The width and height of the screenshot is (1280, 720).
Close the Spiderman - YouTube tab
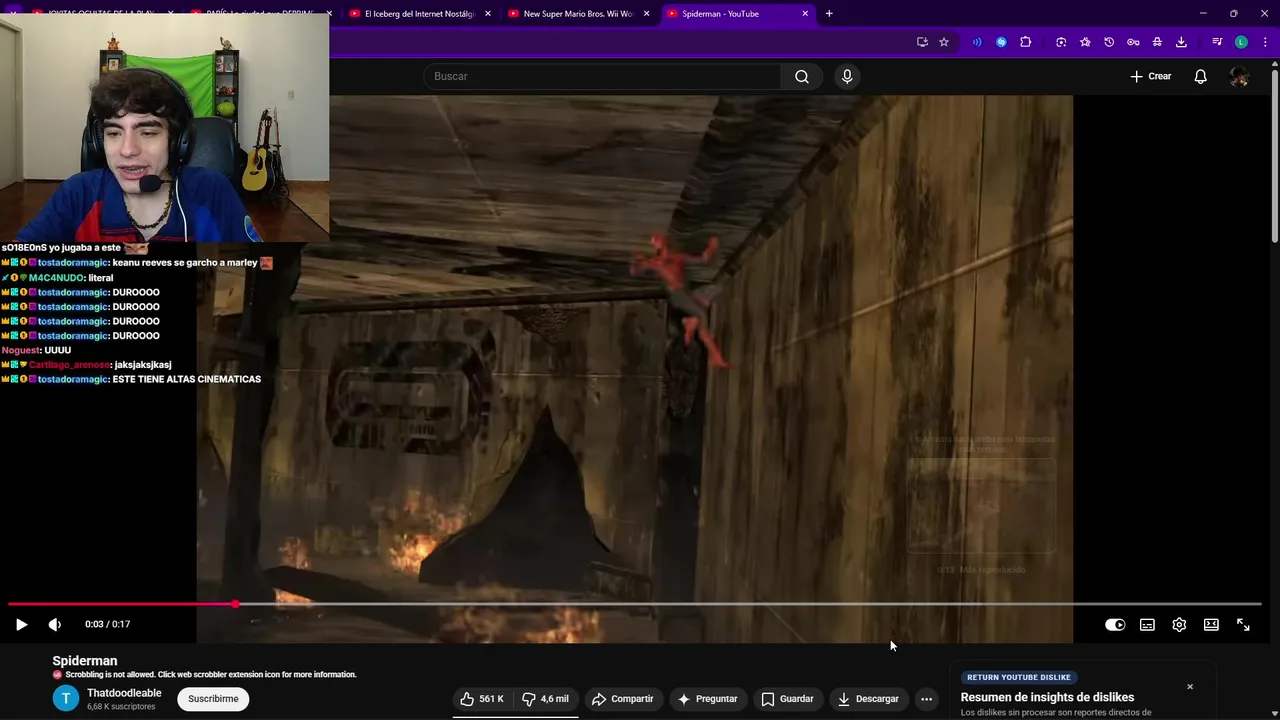805,14
